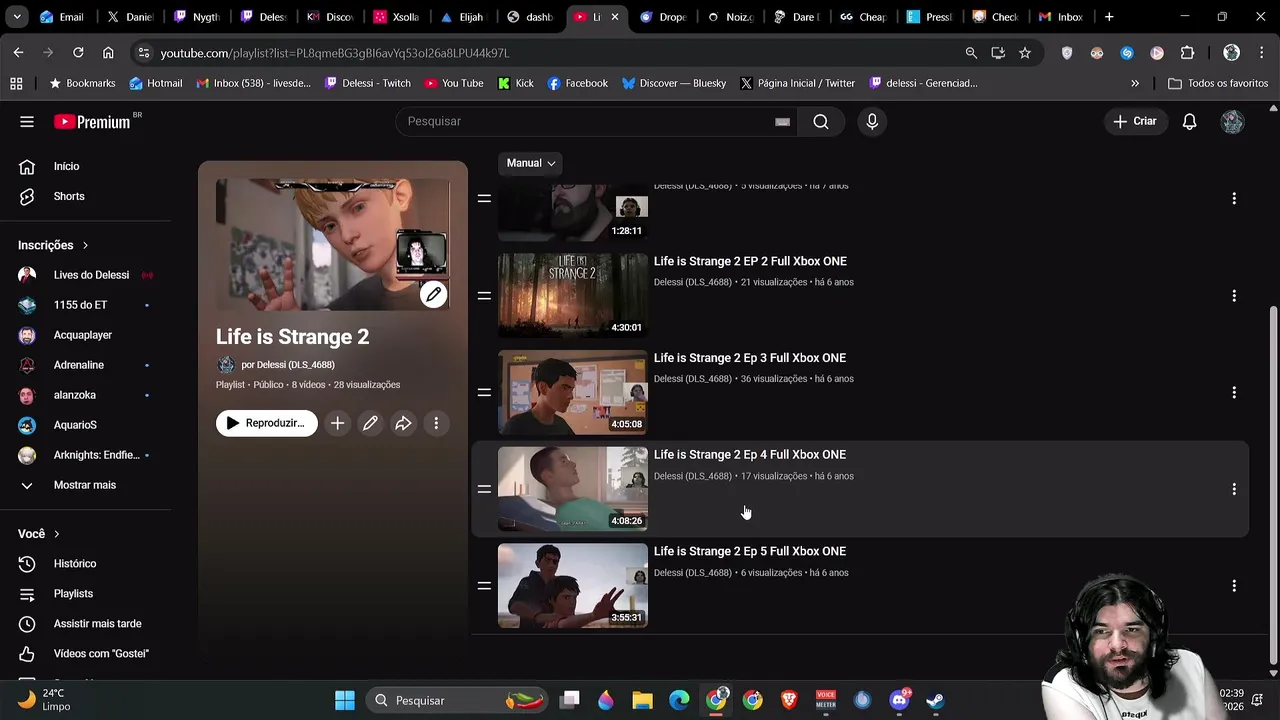Grab reorder handle for Ep 5 video
Screen dimensions: 1280x720
pyautogui.click(x=484, y=586)
